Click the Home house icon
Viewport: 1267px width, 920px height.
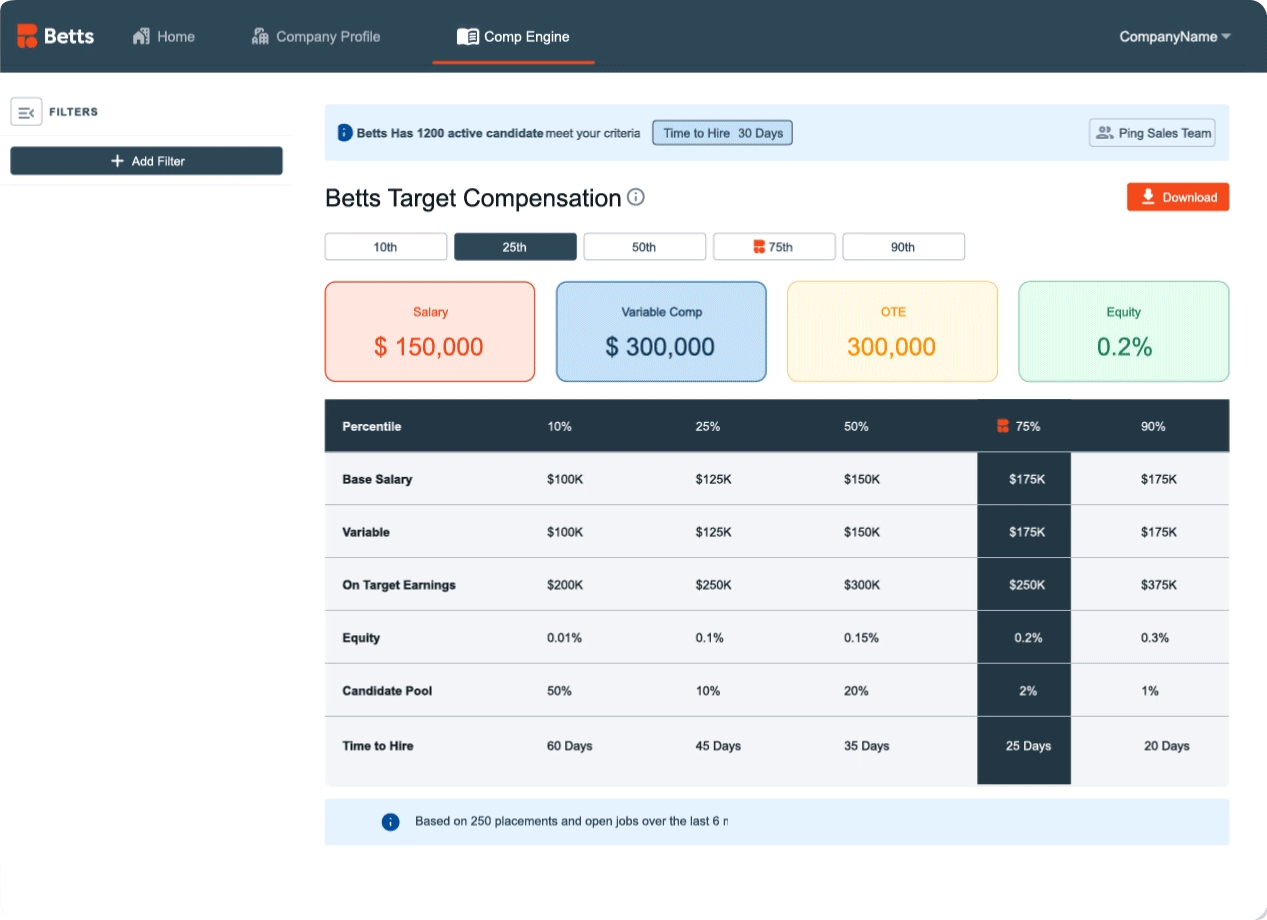point(141,37)
